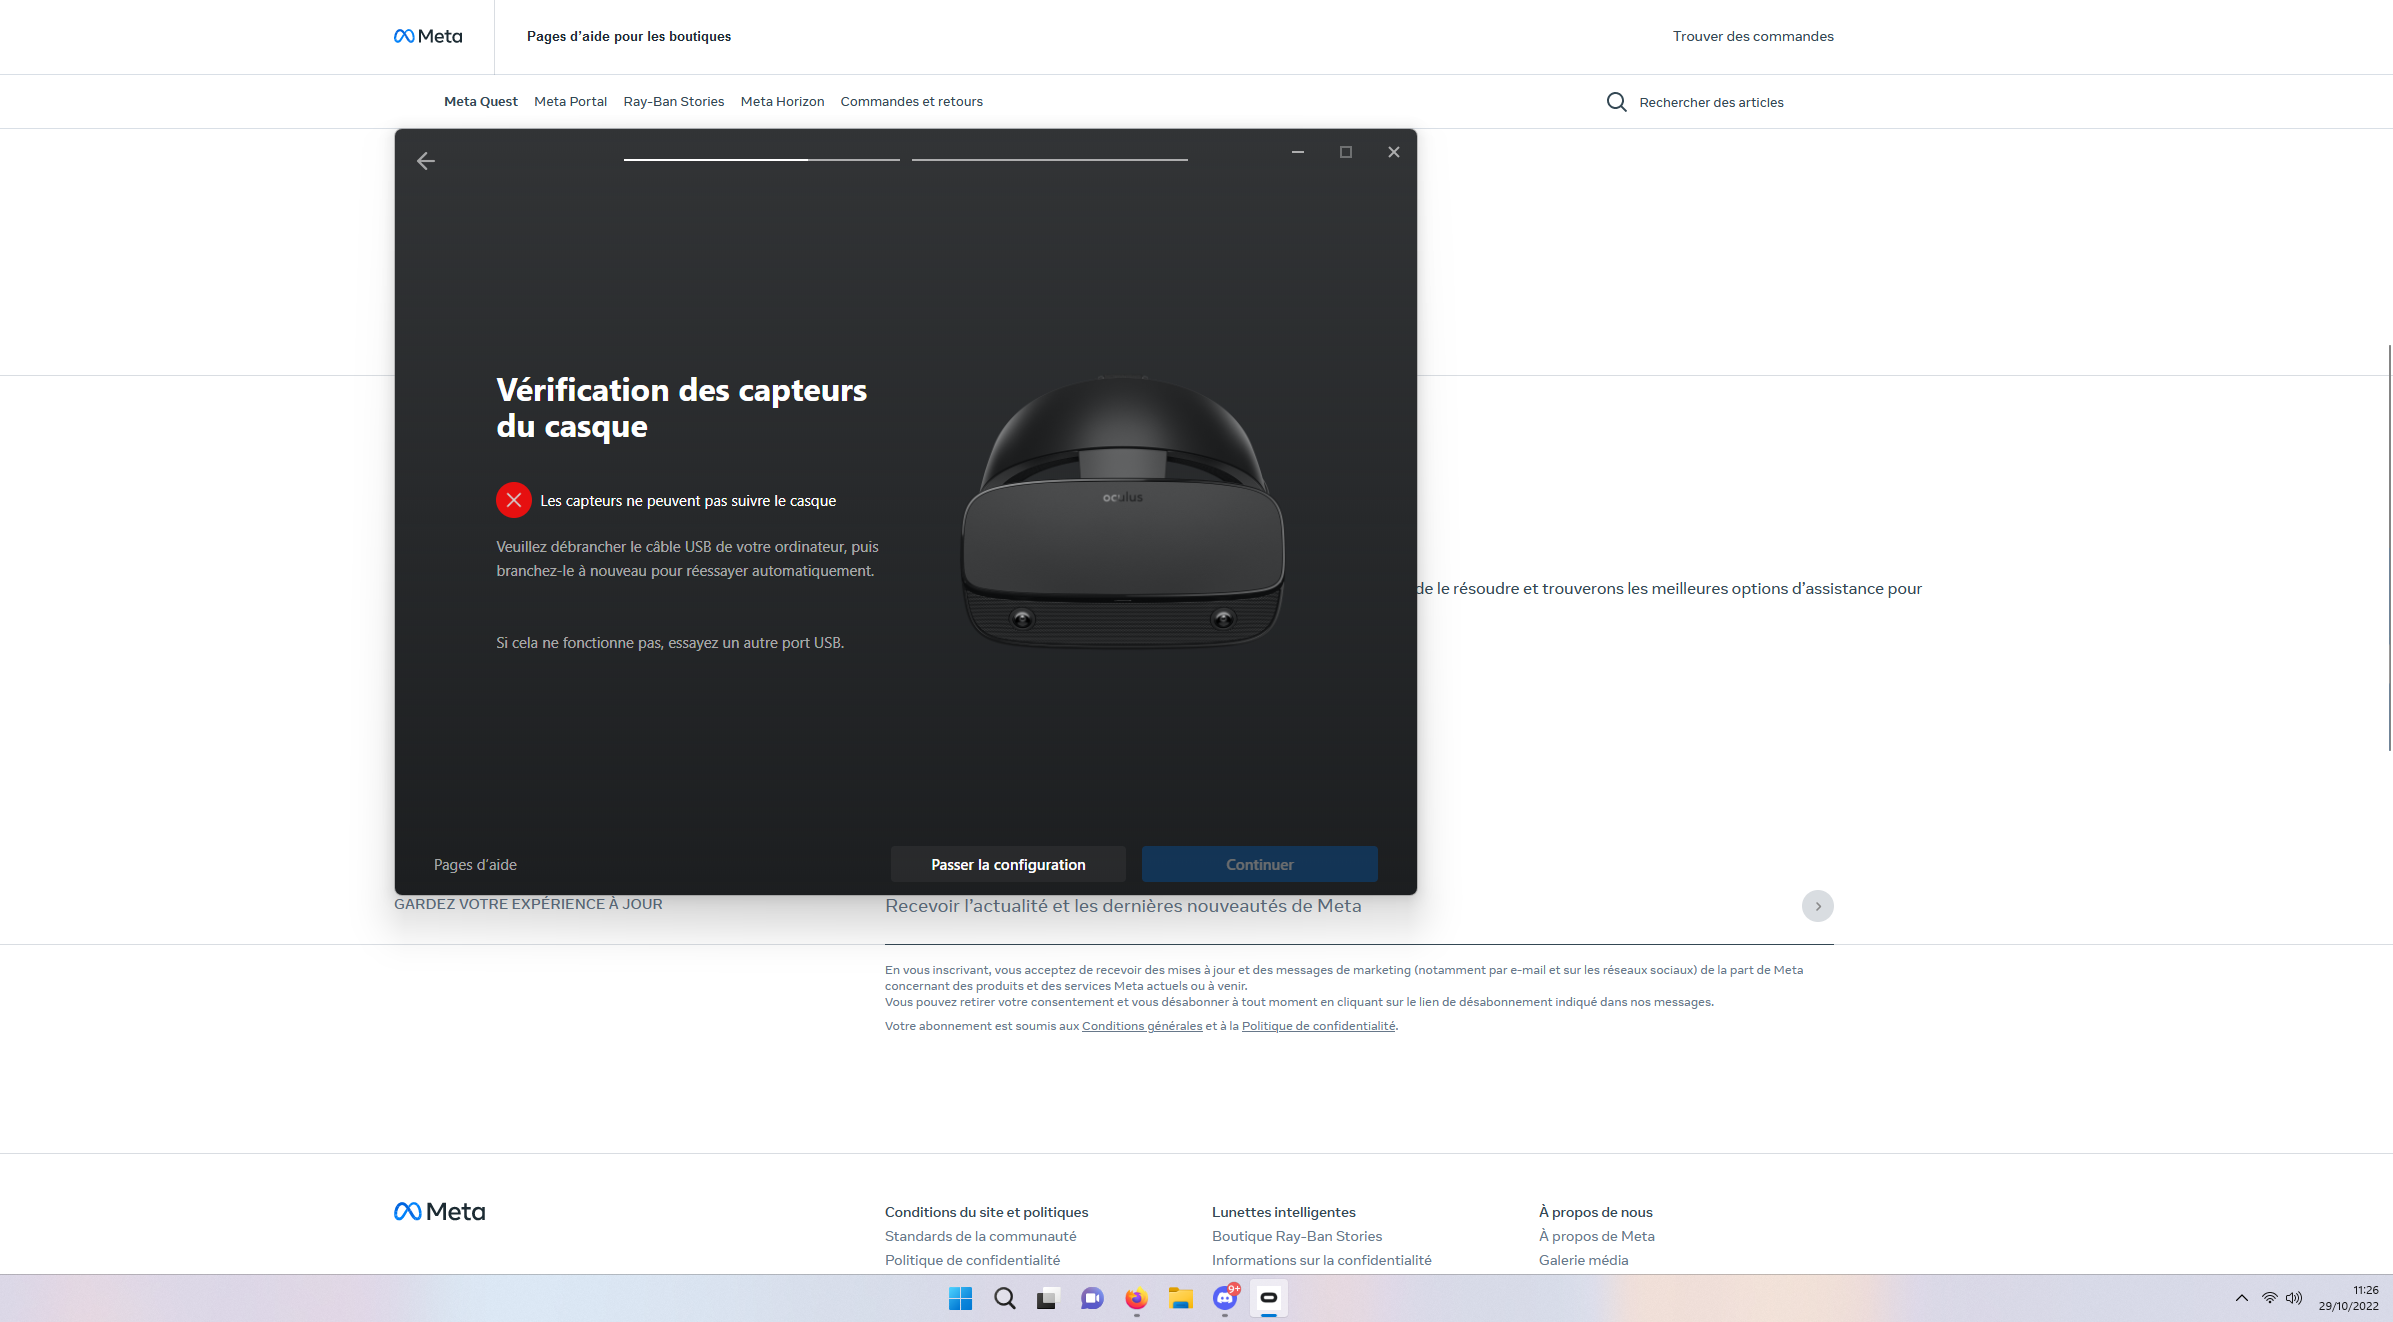The width and height of the screenshot is (2393, 1322).
Task: Open the clock and date panel
Action: coord(2349,1298)
